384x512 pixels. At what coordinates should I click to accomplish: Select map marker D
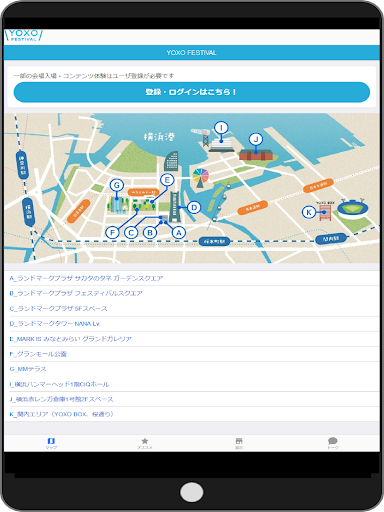tap(194, 208)
